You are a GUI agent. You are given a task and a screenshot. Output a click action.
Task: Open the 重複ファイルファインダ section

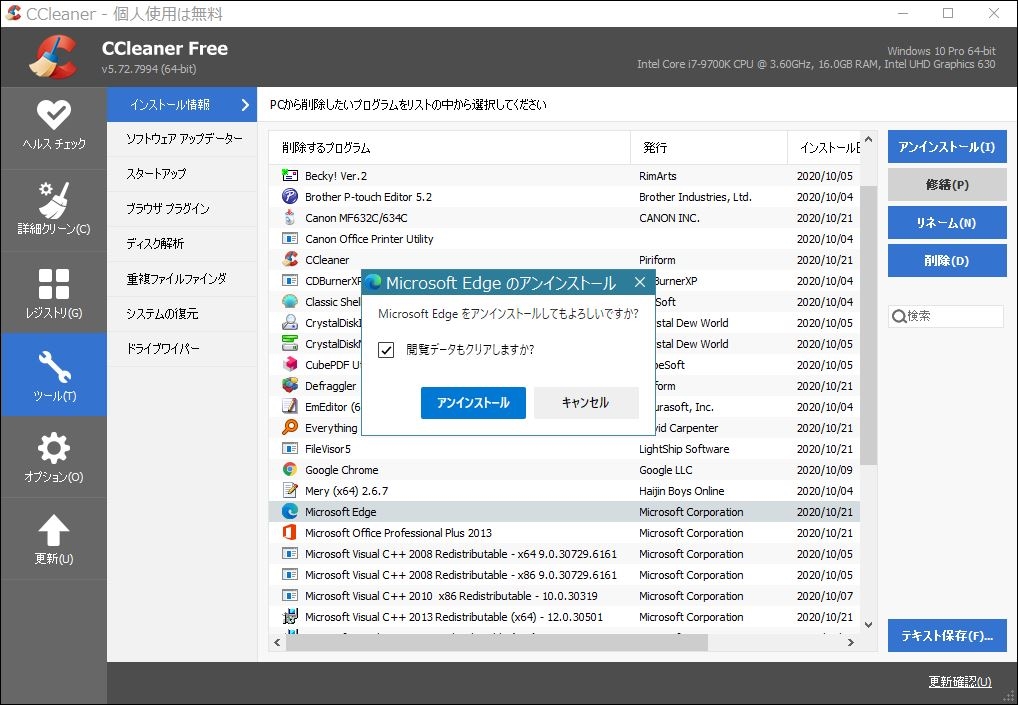click(x=182, y=279)
